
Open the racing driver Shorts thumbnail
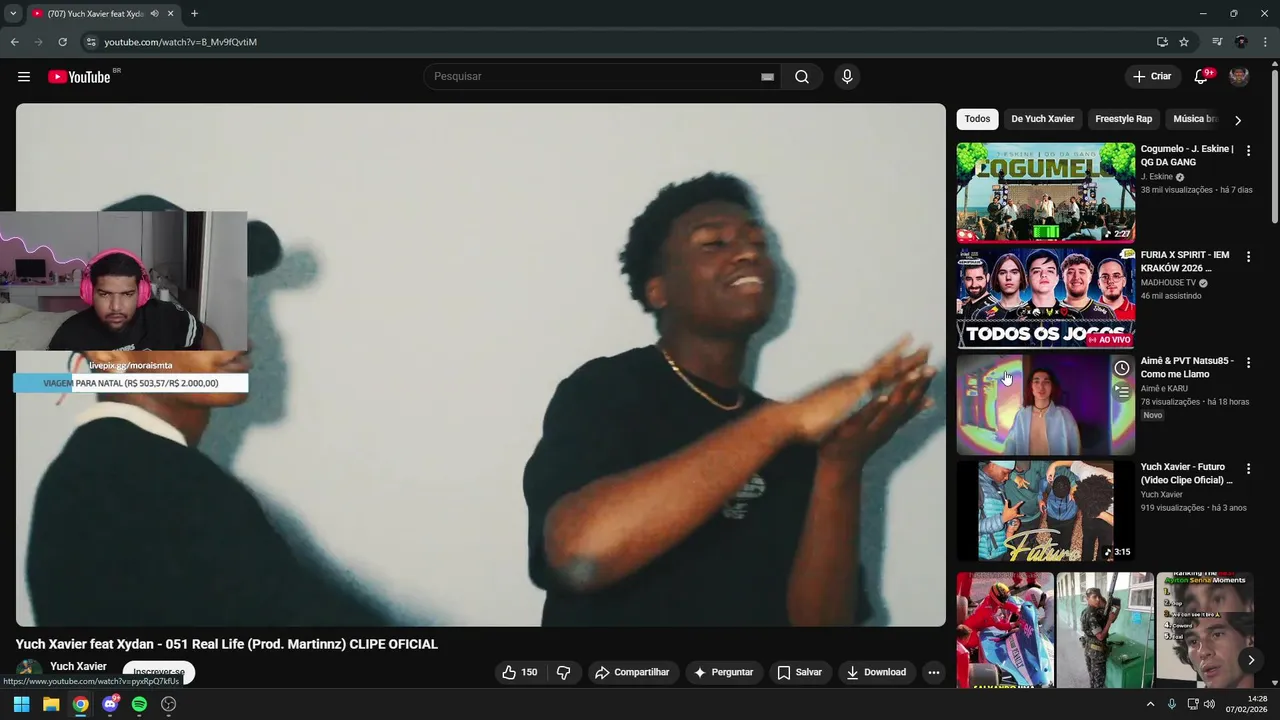pyautogui.click(x=1005, y=630)
